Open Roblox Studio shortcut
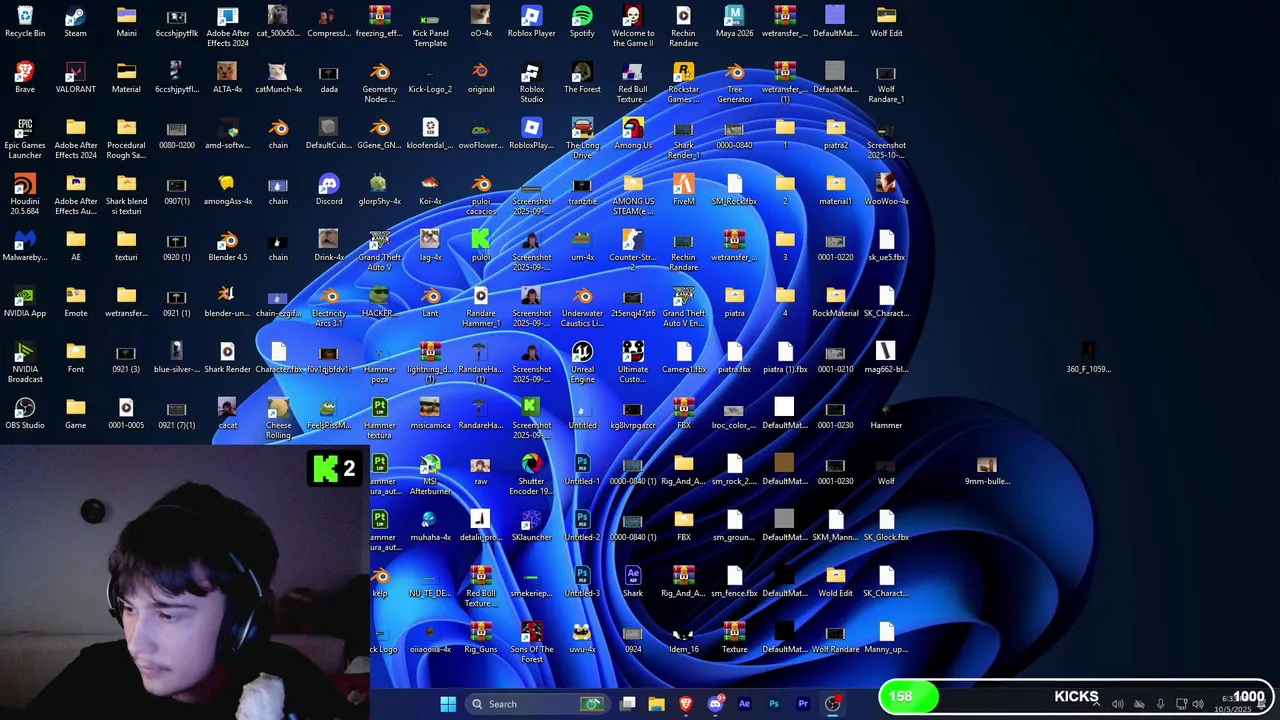Screen dimensions: 1280x720 coord(532,83)
